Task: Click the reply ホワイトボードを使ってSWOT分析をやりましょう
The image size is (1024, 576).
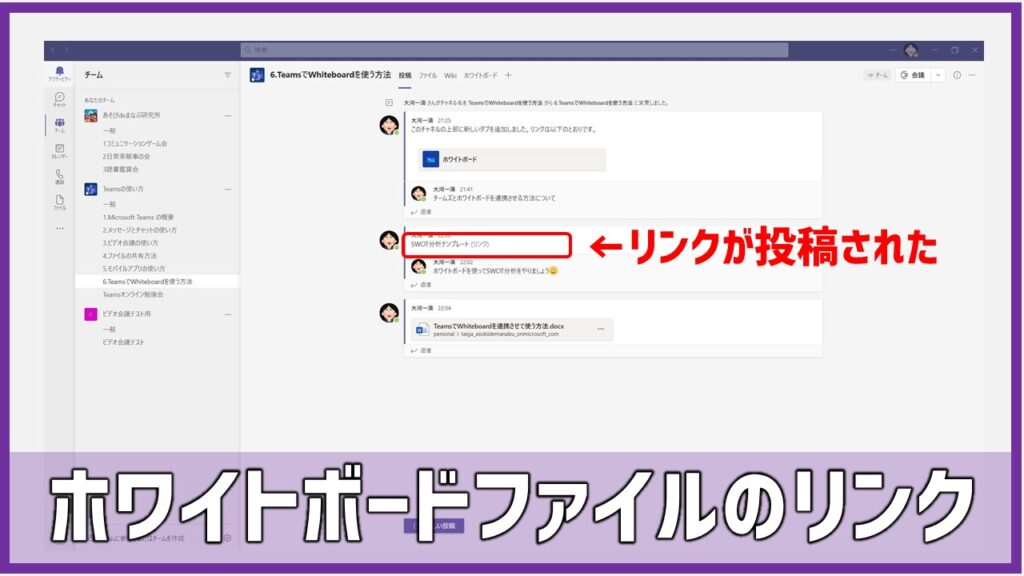Action: tap(496, 270)
